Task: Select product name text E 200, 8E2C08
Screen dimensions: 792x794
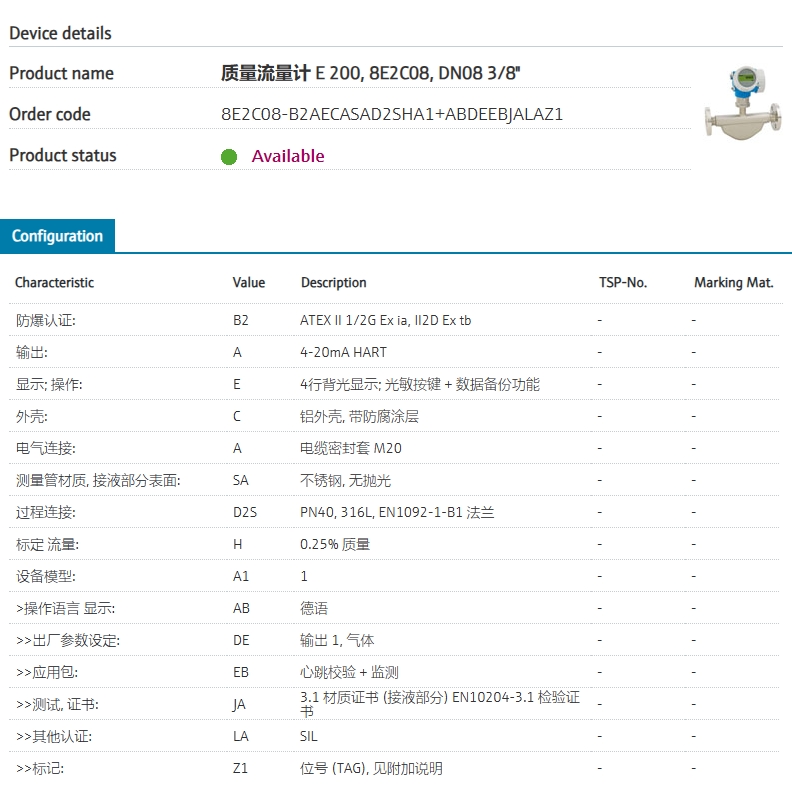Action: (x=374, y=73)
